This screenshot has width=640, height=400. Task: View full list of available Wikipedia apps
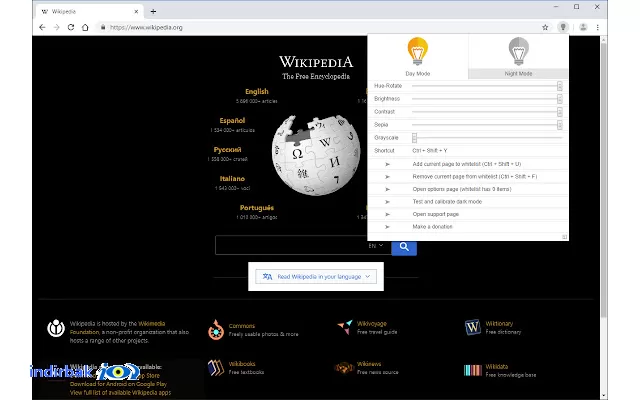[x=120, y=393]
